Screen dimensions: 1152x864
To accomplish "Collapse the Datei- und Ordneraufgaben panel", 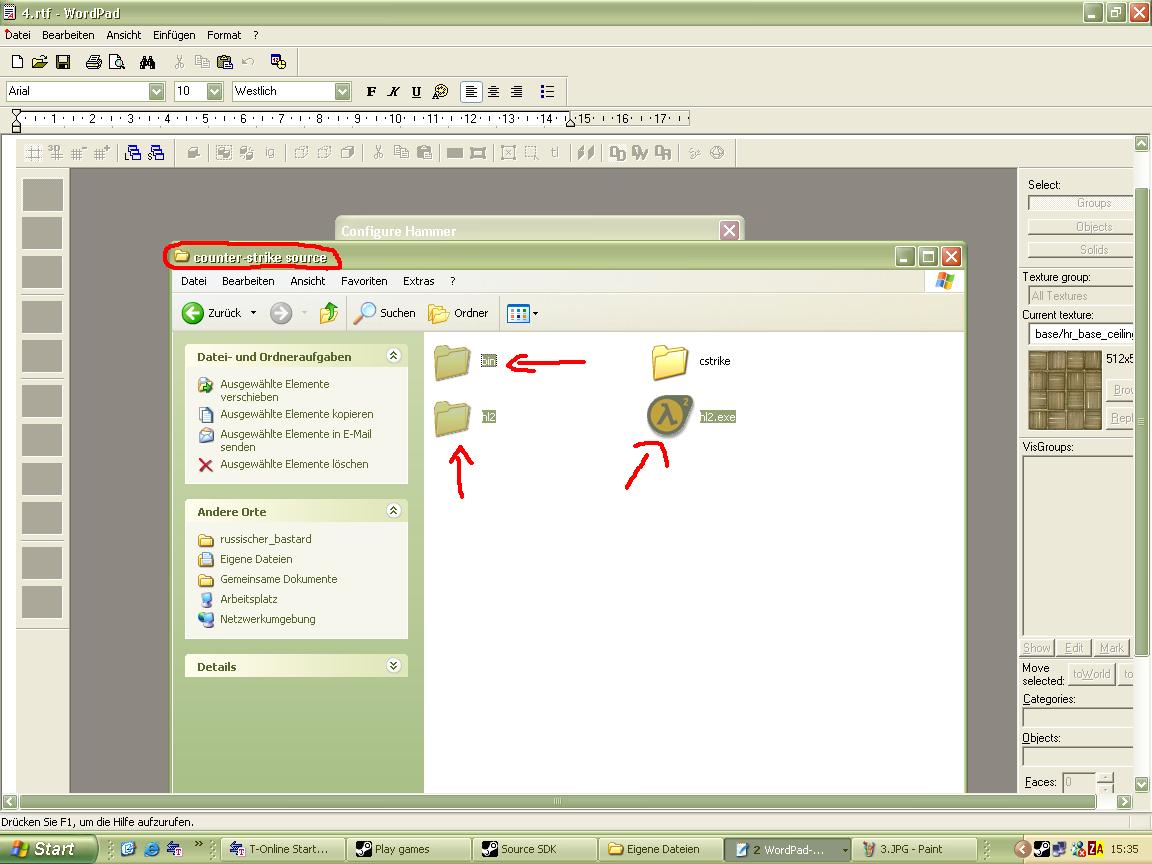I will pyautogui.click(x=394, y=356).
